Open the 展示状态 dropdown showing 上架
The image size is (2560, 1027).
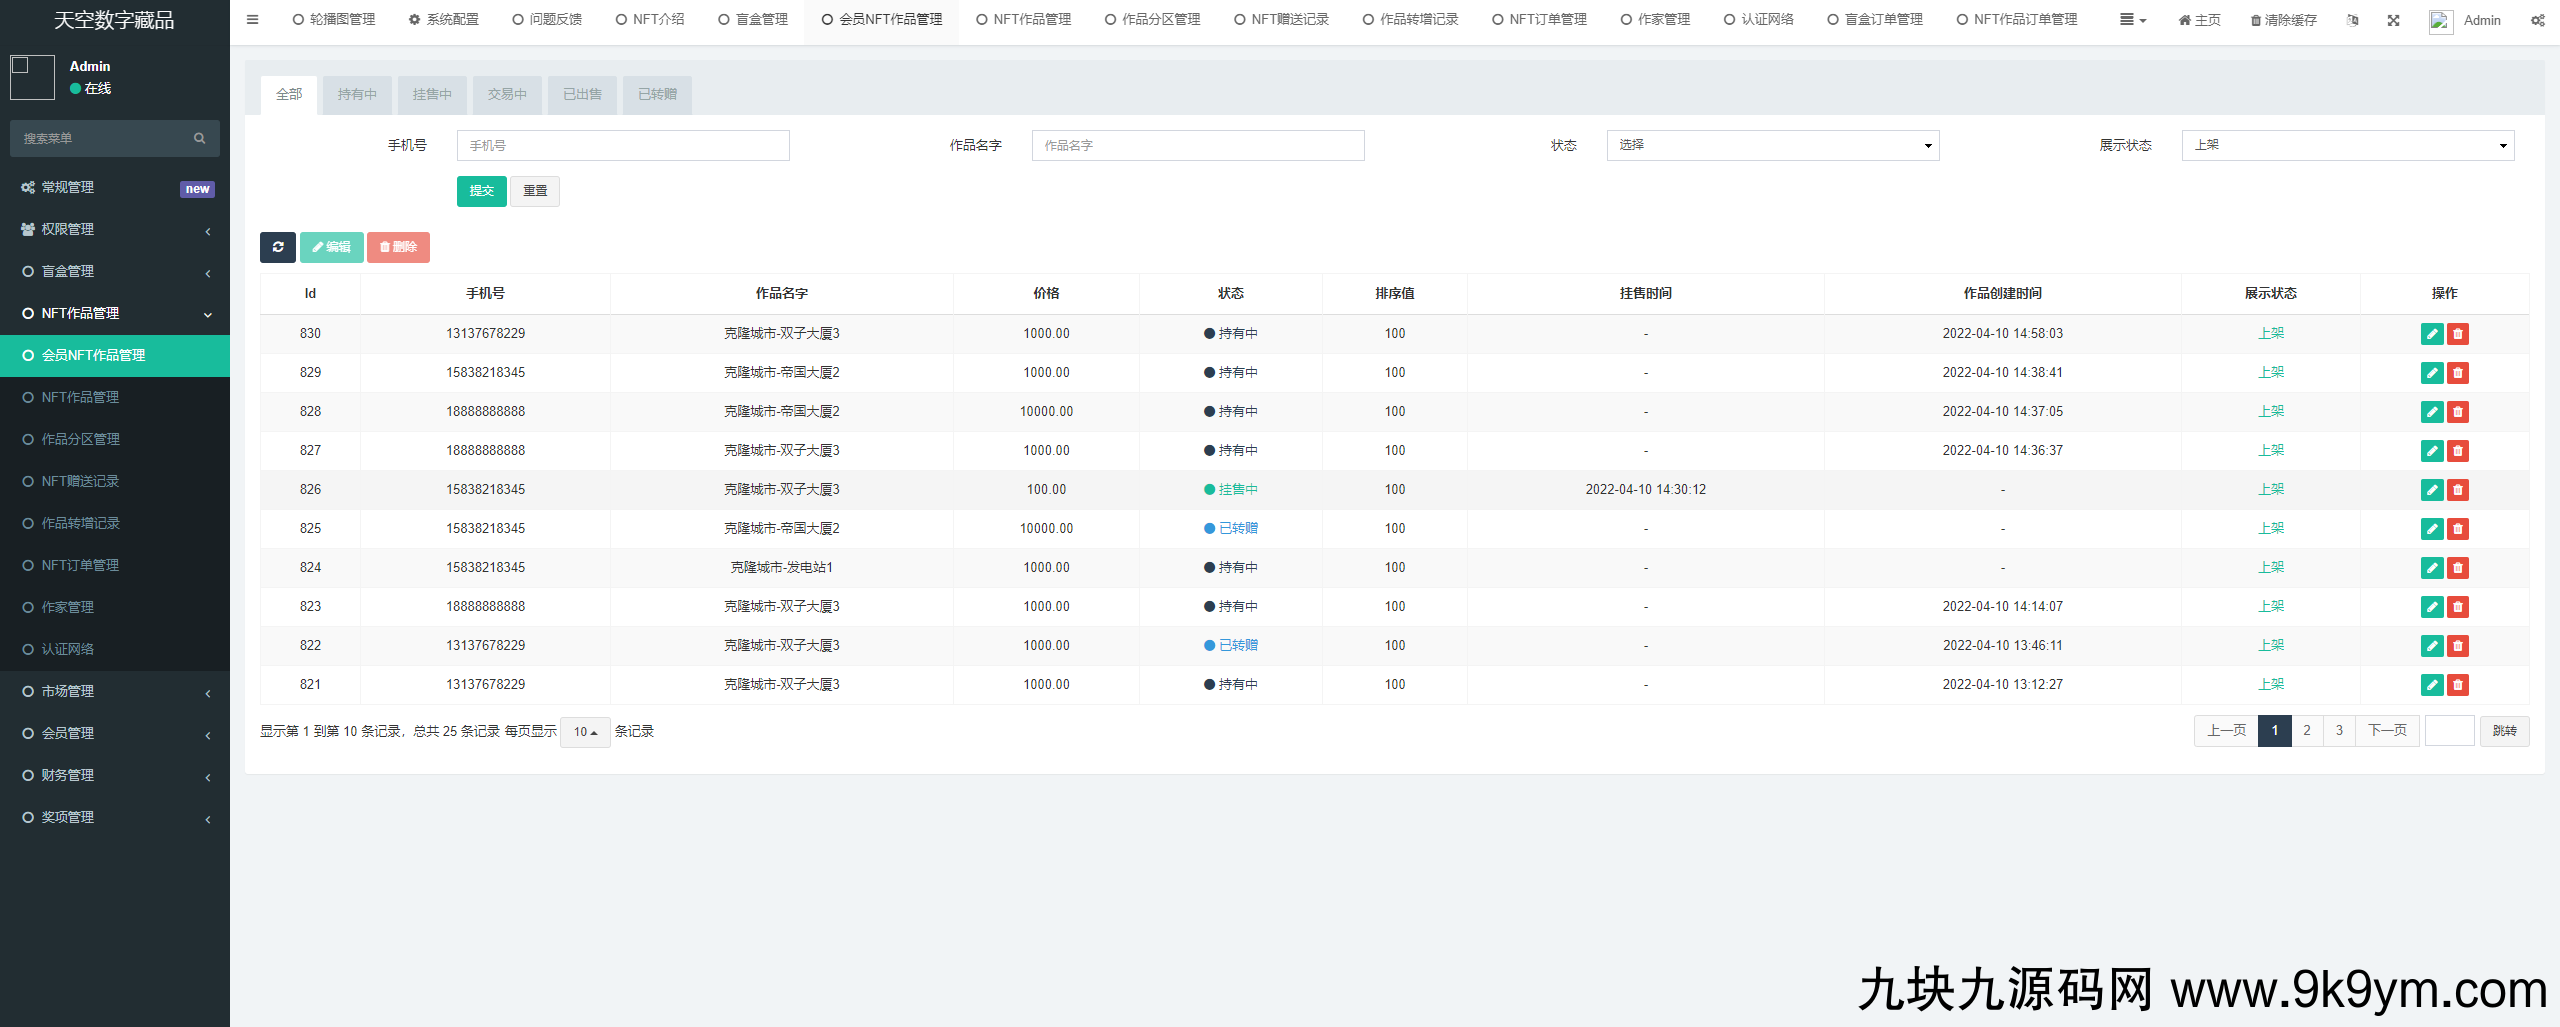pyautogui.click(x=2347, y=145)
